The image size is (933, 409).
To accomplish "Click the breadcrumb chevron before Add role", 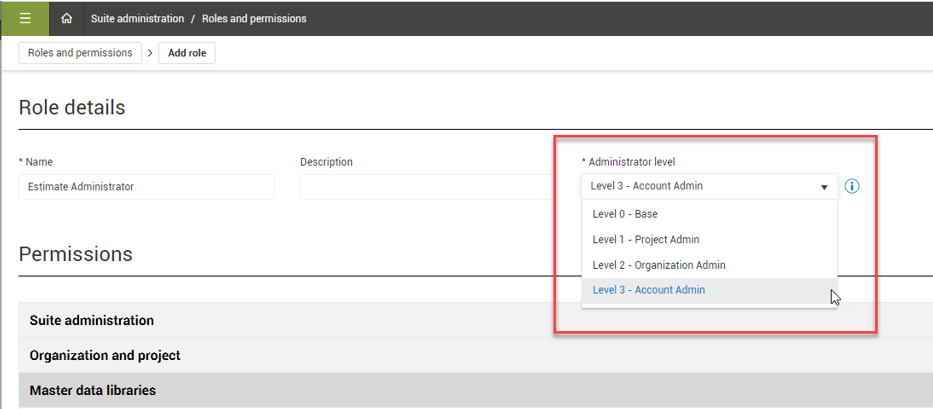I will click(x=149, y=53).
